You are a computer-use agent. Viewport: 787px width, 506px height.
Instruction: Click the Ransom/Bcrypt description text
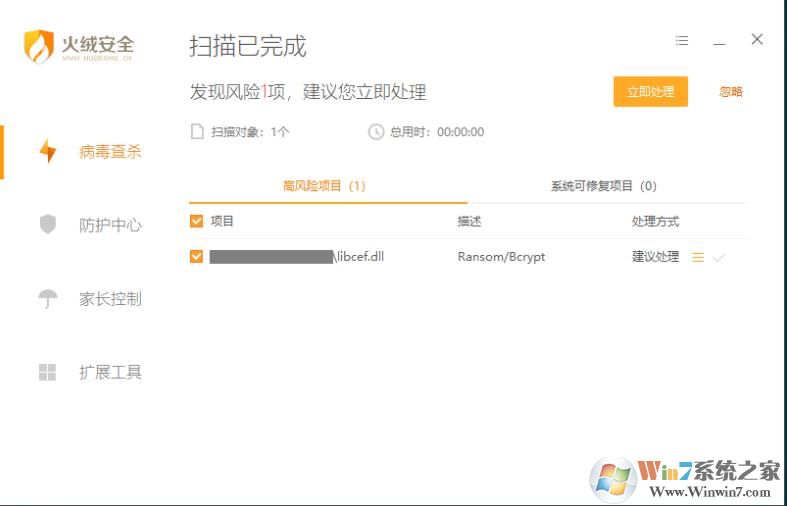tap(501, 257)
